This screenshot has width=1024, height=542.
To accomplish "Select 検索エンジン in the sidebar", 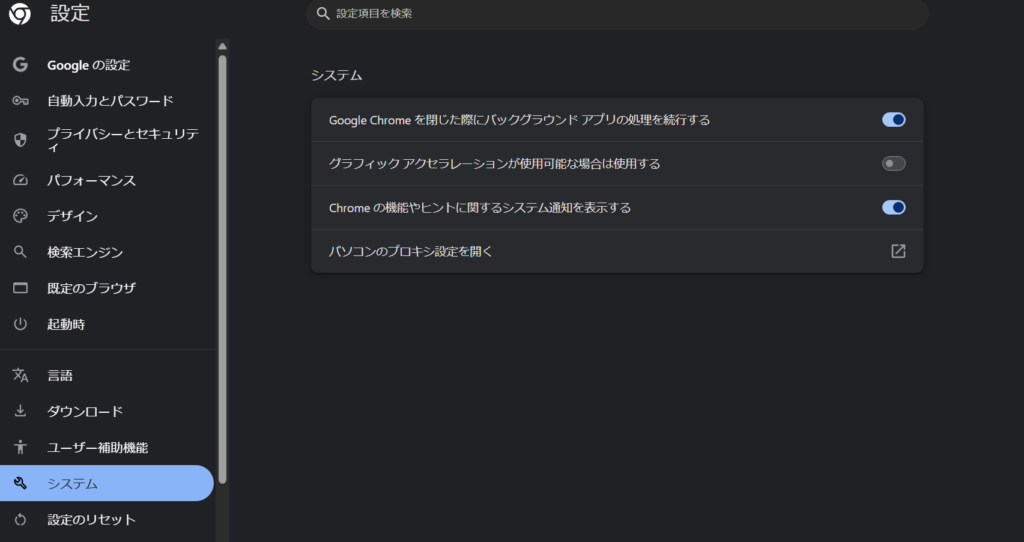I will coord(107,252).
